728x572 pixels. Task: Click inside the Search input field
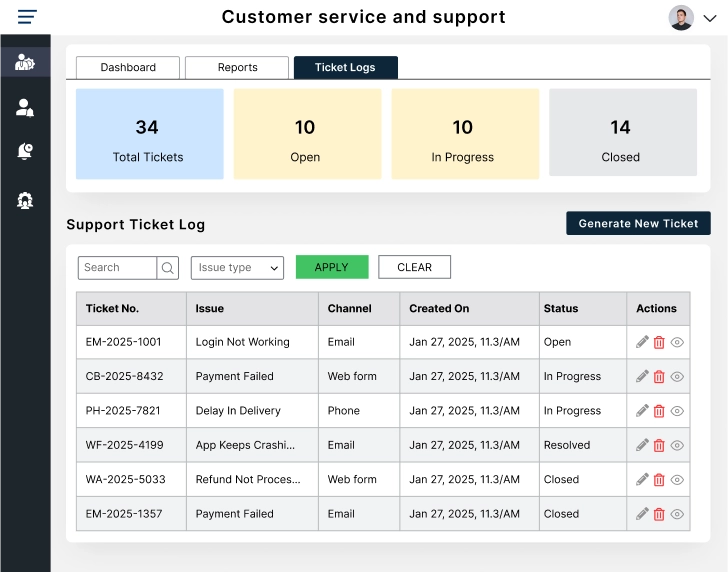point(117,268)
